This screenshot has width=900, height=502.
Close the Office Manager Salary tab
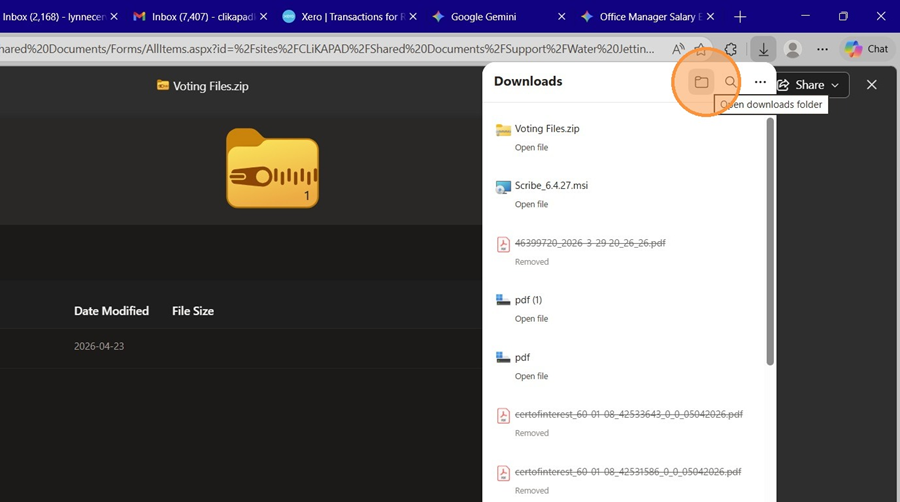pos(710,17)
